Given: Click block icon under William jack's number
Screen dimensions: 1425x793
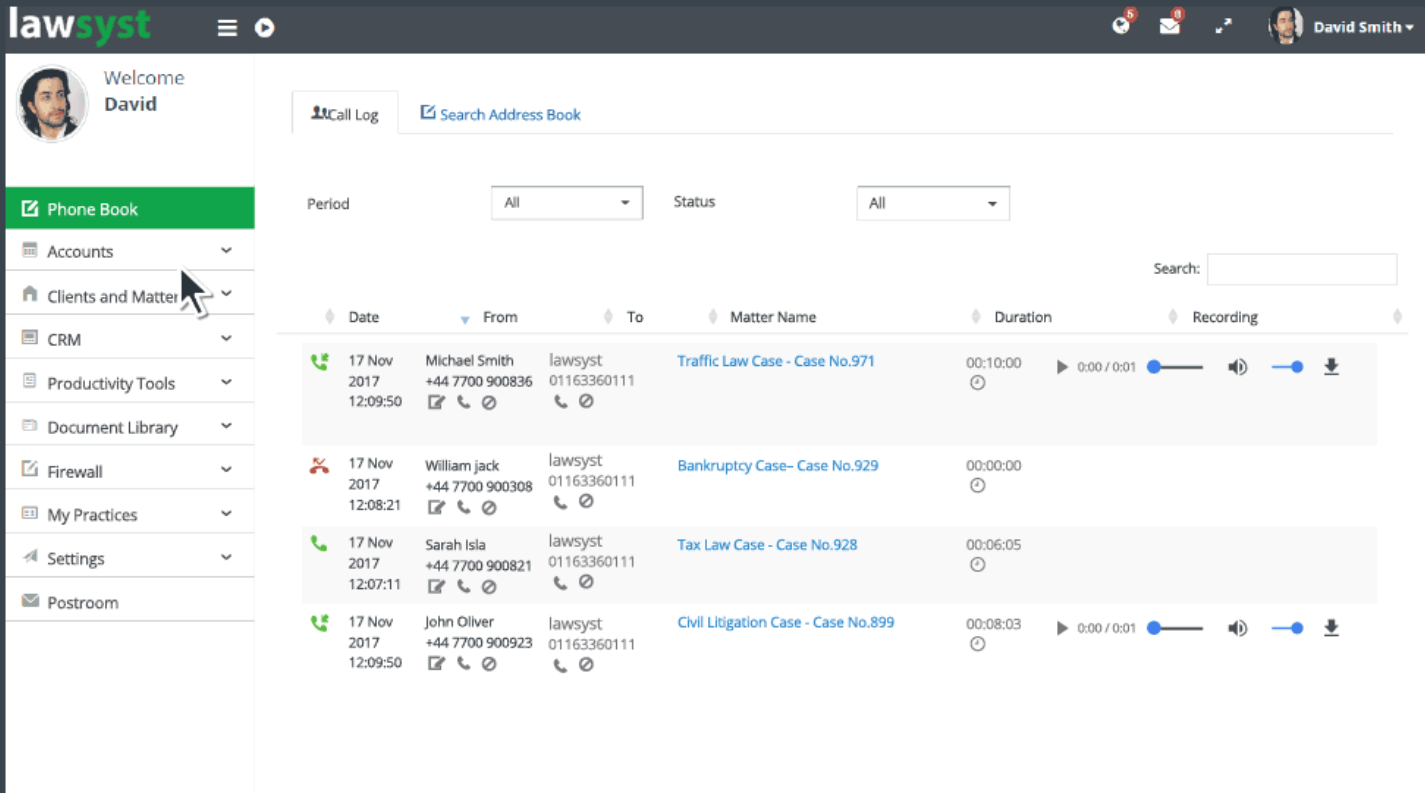Looking at the screenshot, I should coord(489,507).
